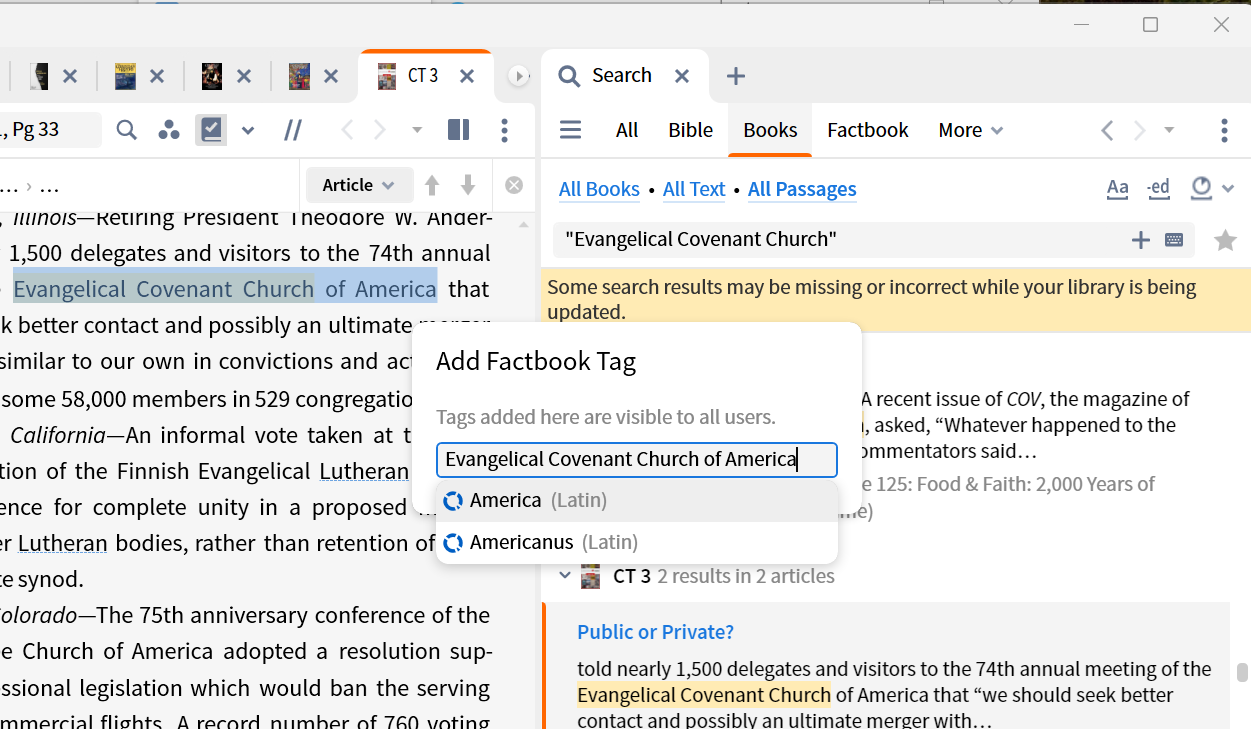Open the visual filters dots icon

click(169, 130)
